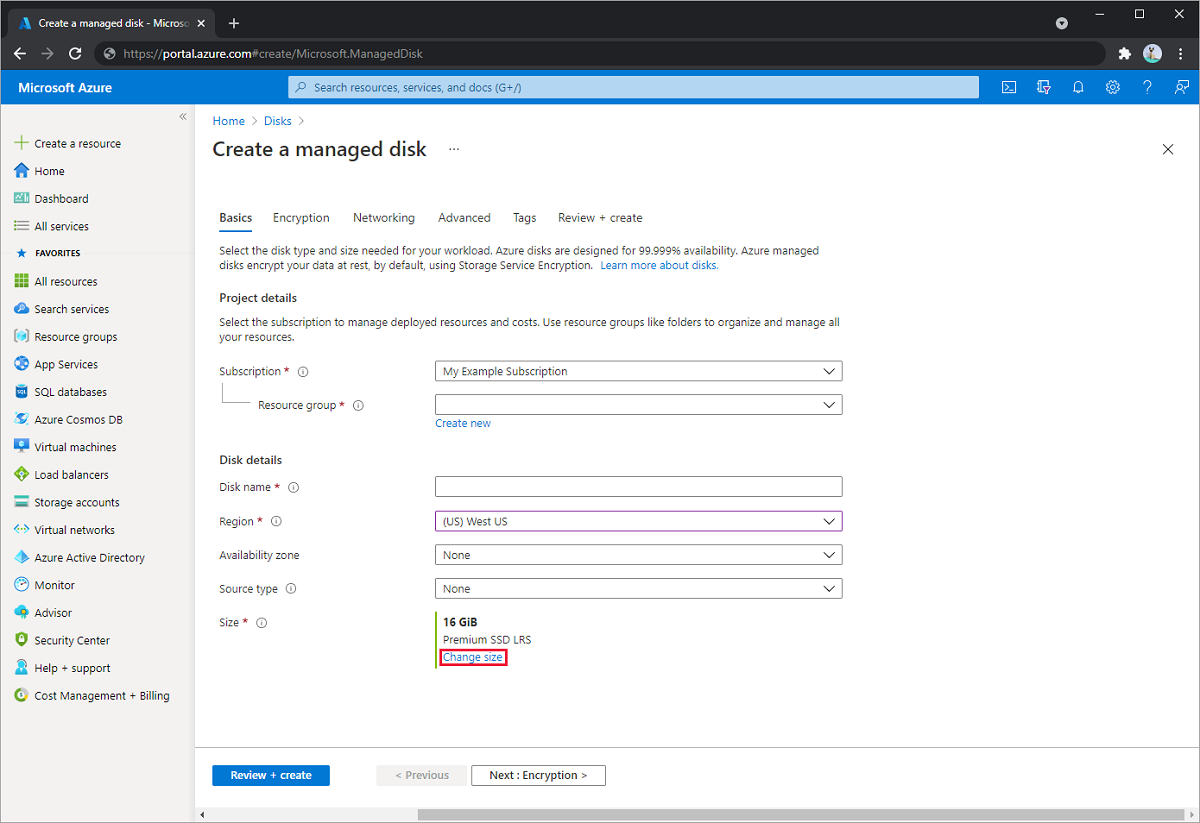Collapse the left sidebar menu
This screenshot has width=1200, height=823.
[x=183, y=117]
